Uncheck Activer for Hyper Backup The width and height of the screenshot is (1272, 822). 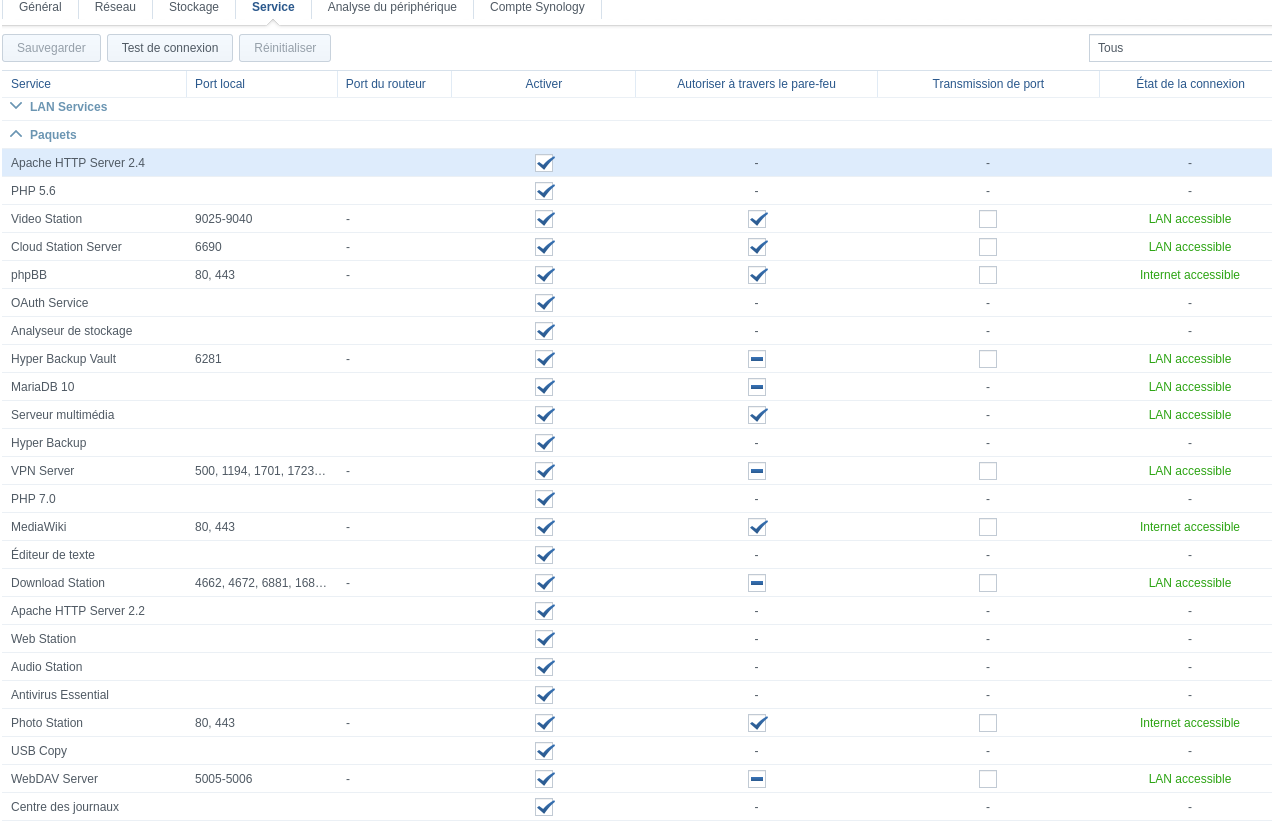pos(544,443)
